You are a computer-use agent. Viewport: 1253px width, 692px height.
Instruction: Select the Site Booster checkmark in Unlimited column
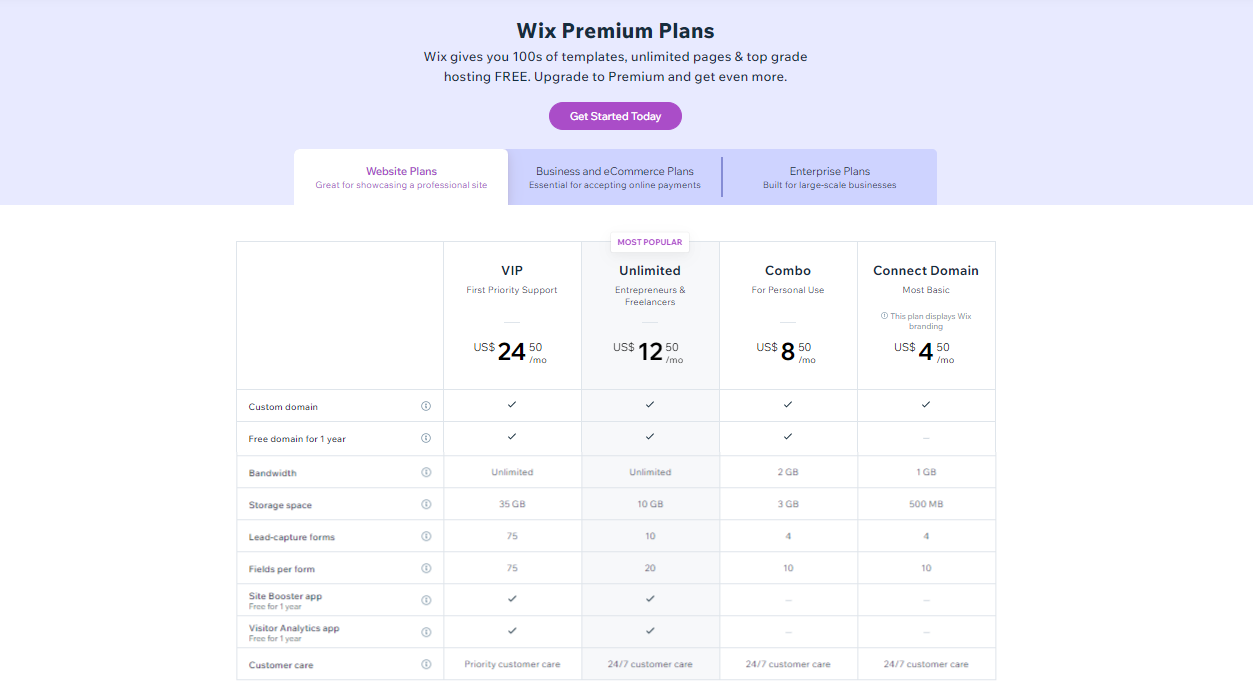[649, 599]
